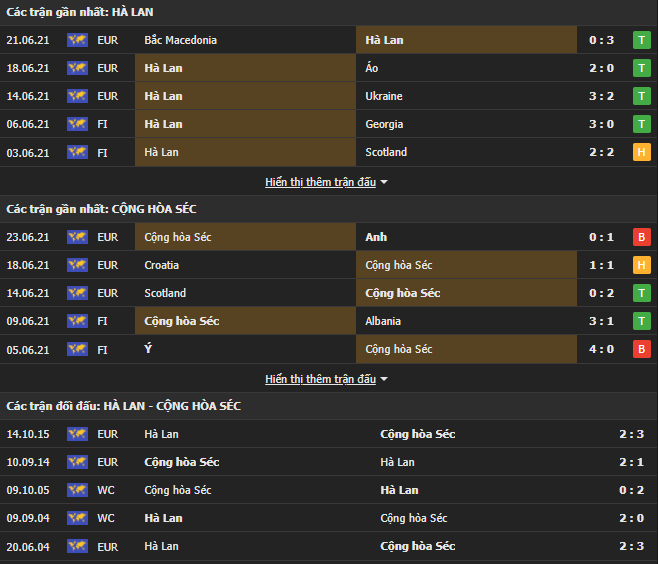Click the green T badge for Cộng hòa Séc vs Albania
The height and width of the screenshot is (564, 658).
coord(641,321)
